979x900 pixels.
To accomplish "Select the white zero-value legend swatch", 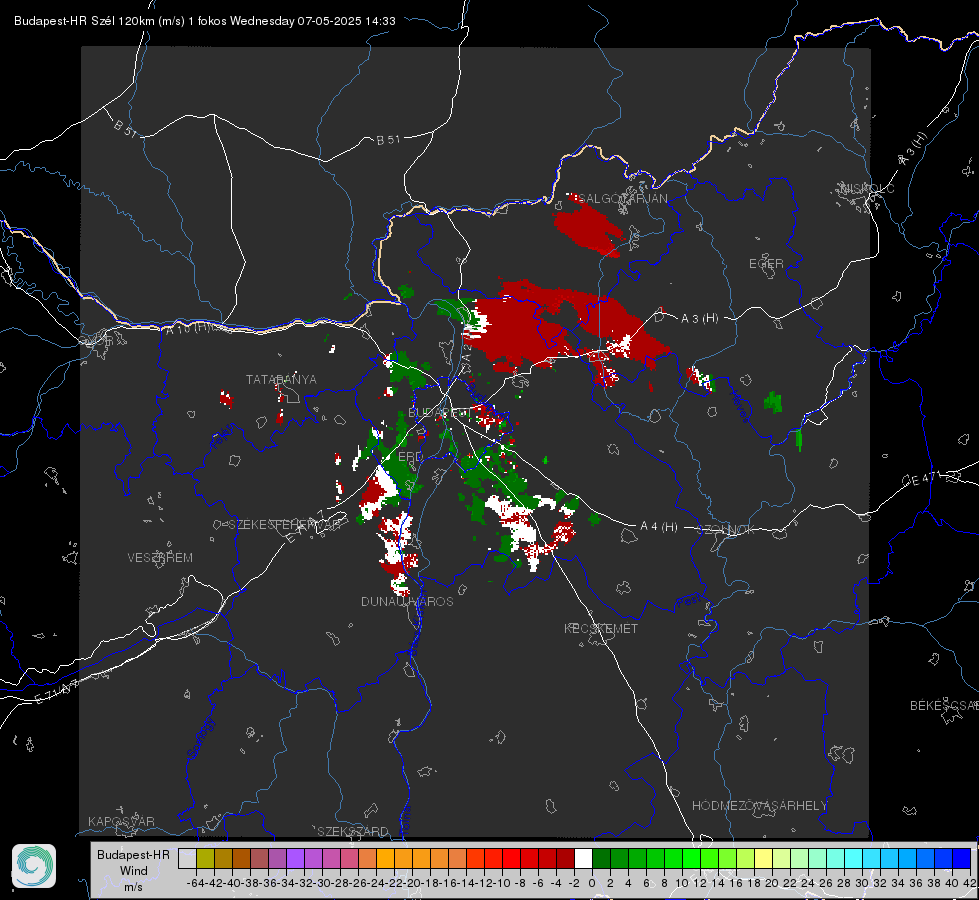I will pos(583,859).
